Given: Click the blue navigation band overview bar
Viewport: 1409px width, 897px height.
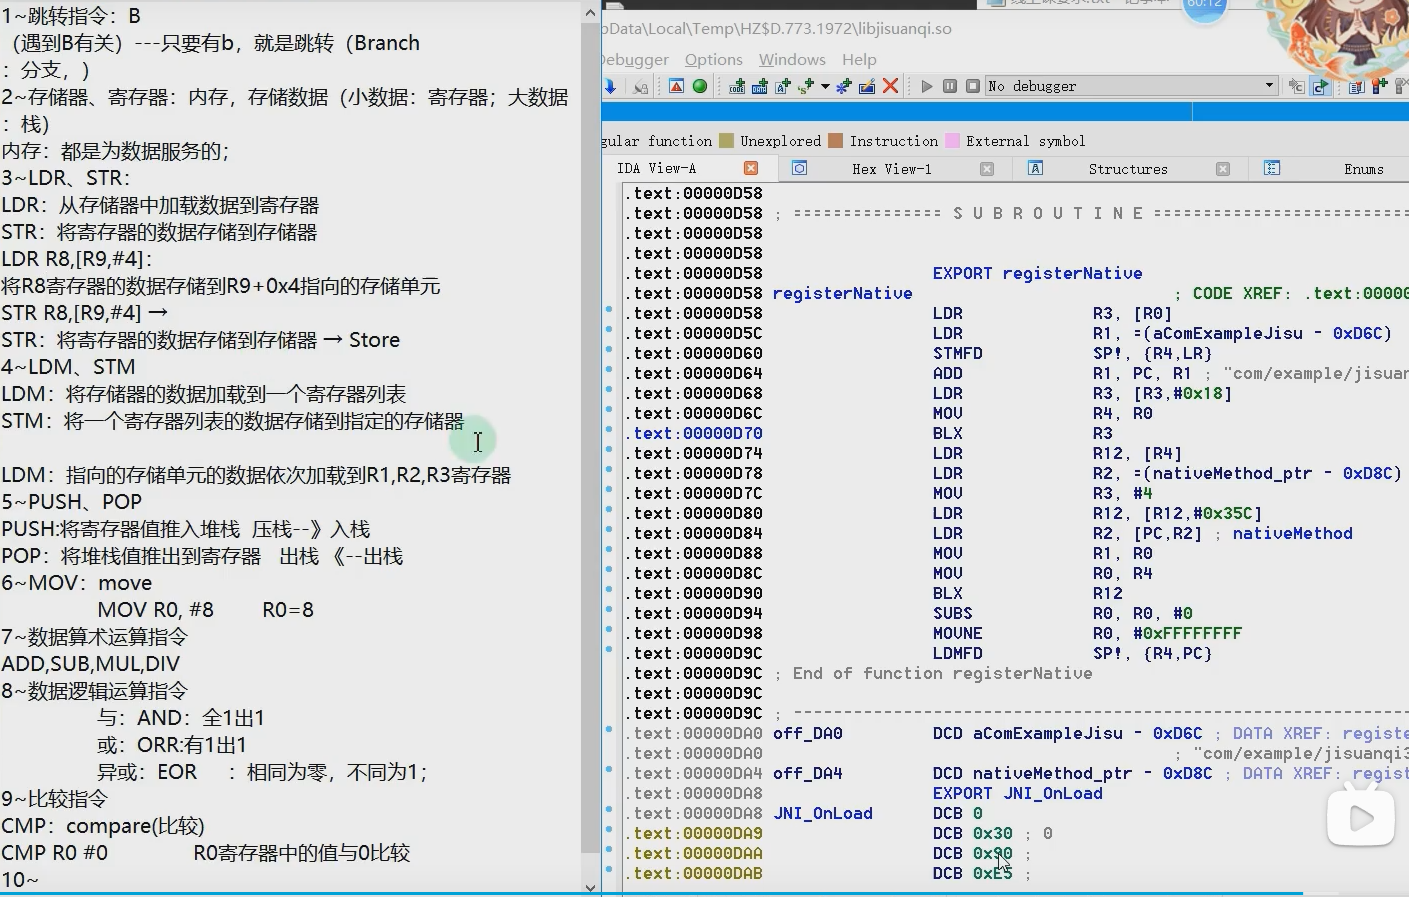Looking at the screenshot, I should [x=1005, y=112].
